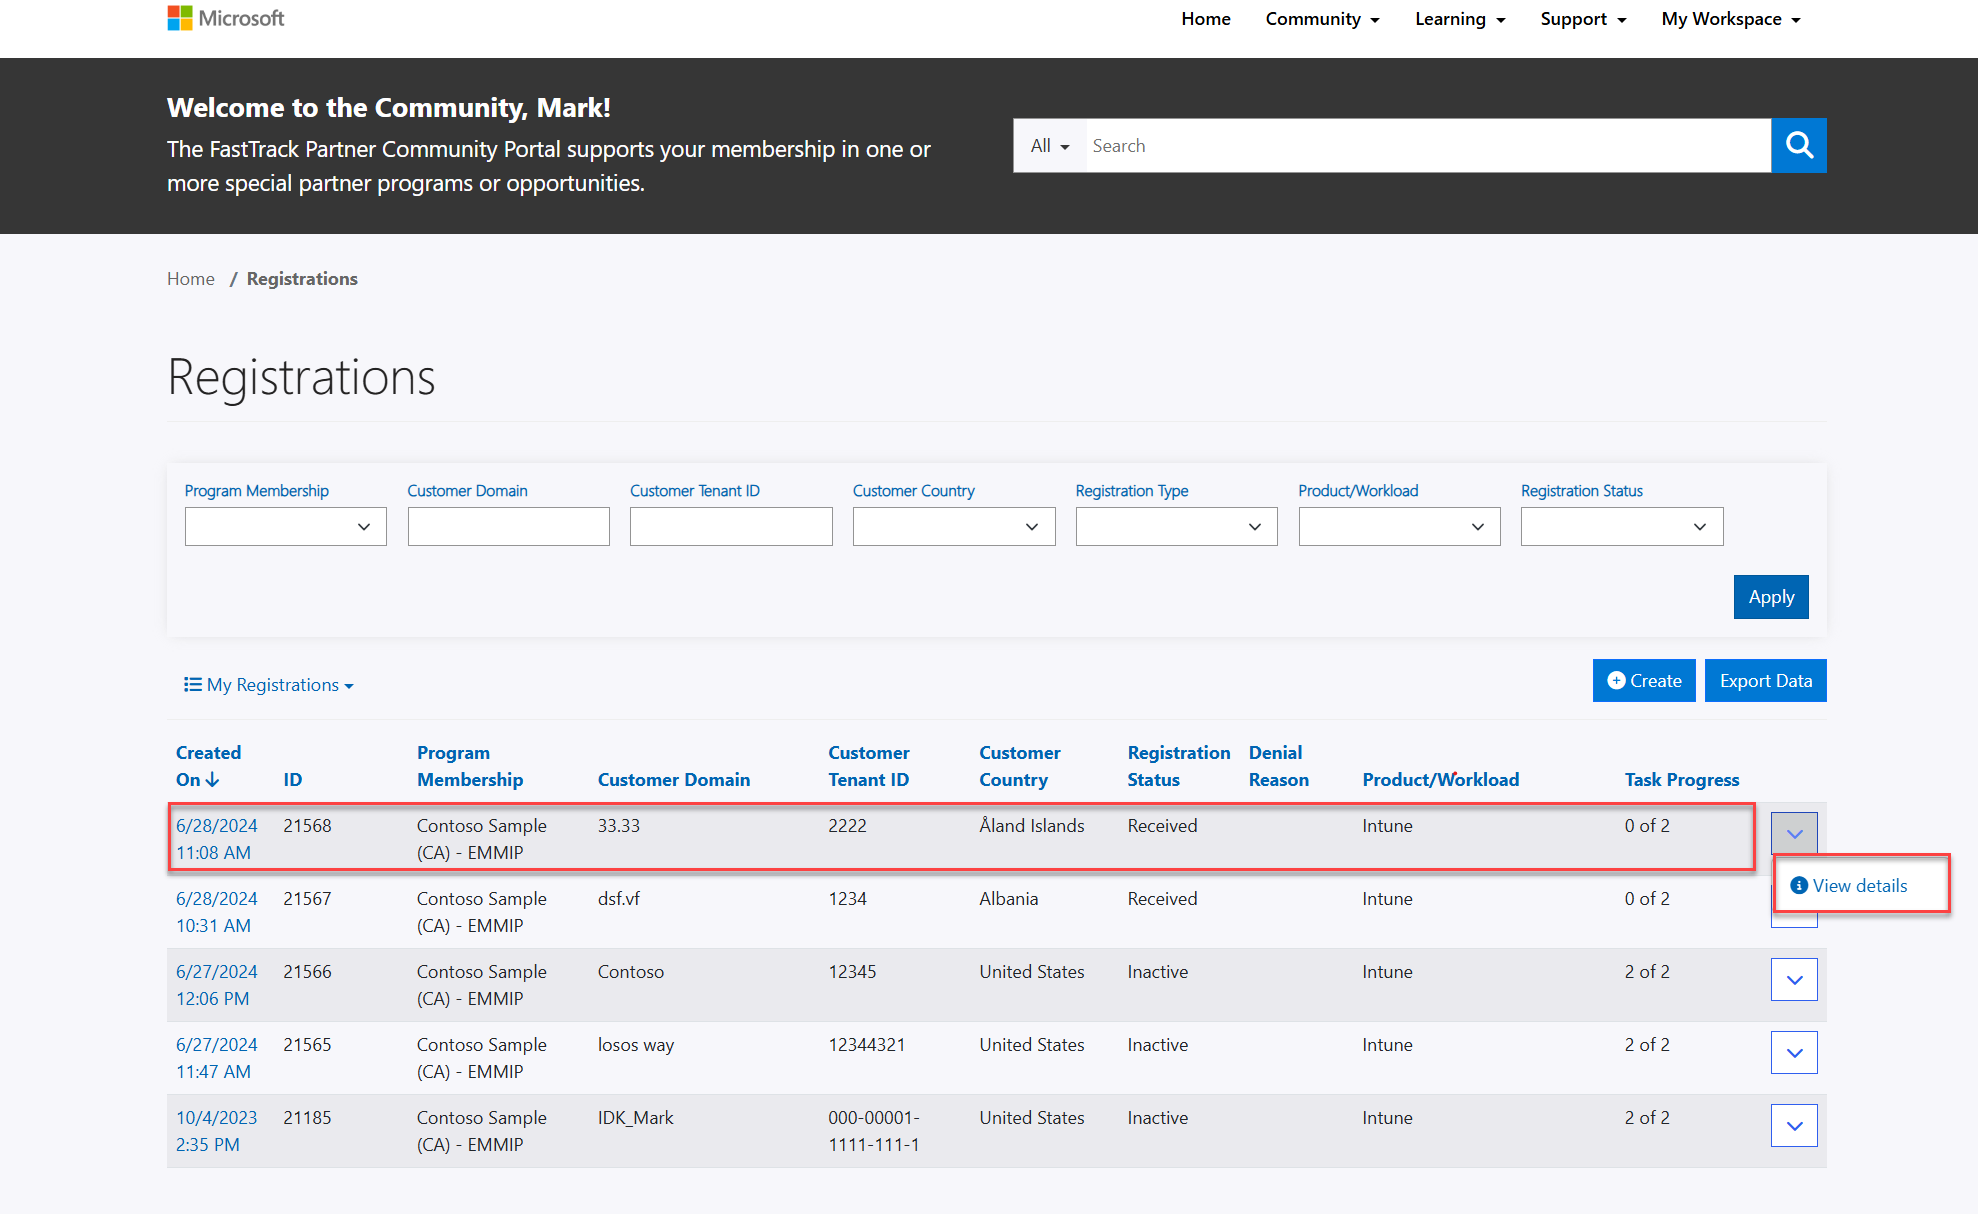Open the Program Membership filter dropdown
The height and width of the screenshot is (1214, 1978).
point(285,527)
